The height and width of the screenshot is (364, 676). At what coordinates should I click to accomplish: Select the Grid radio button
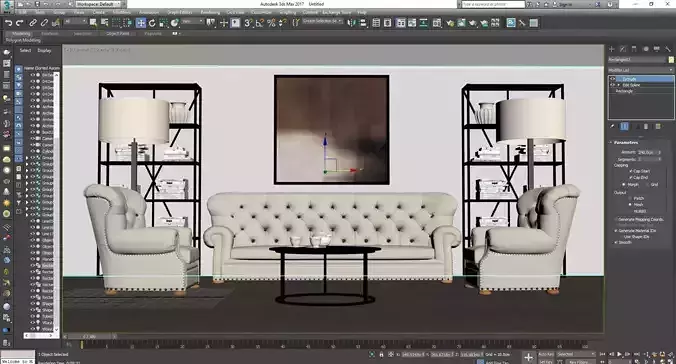(x=647, y=184)
